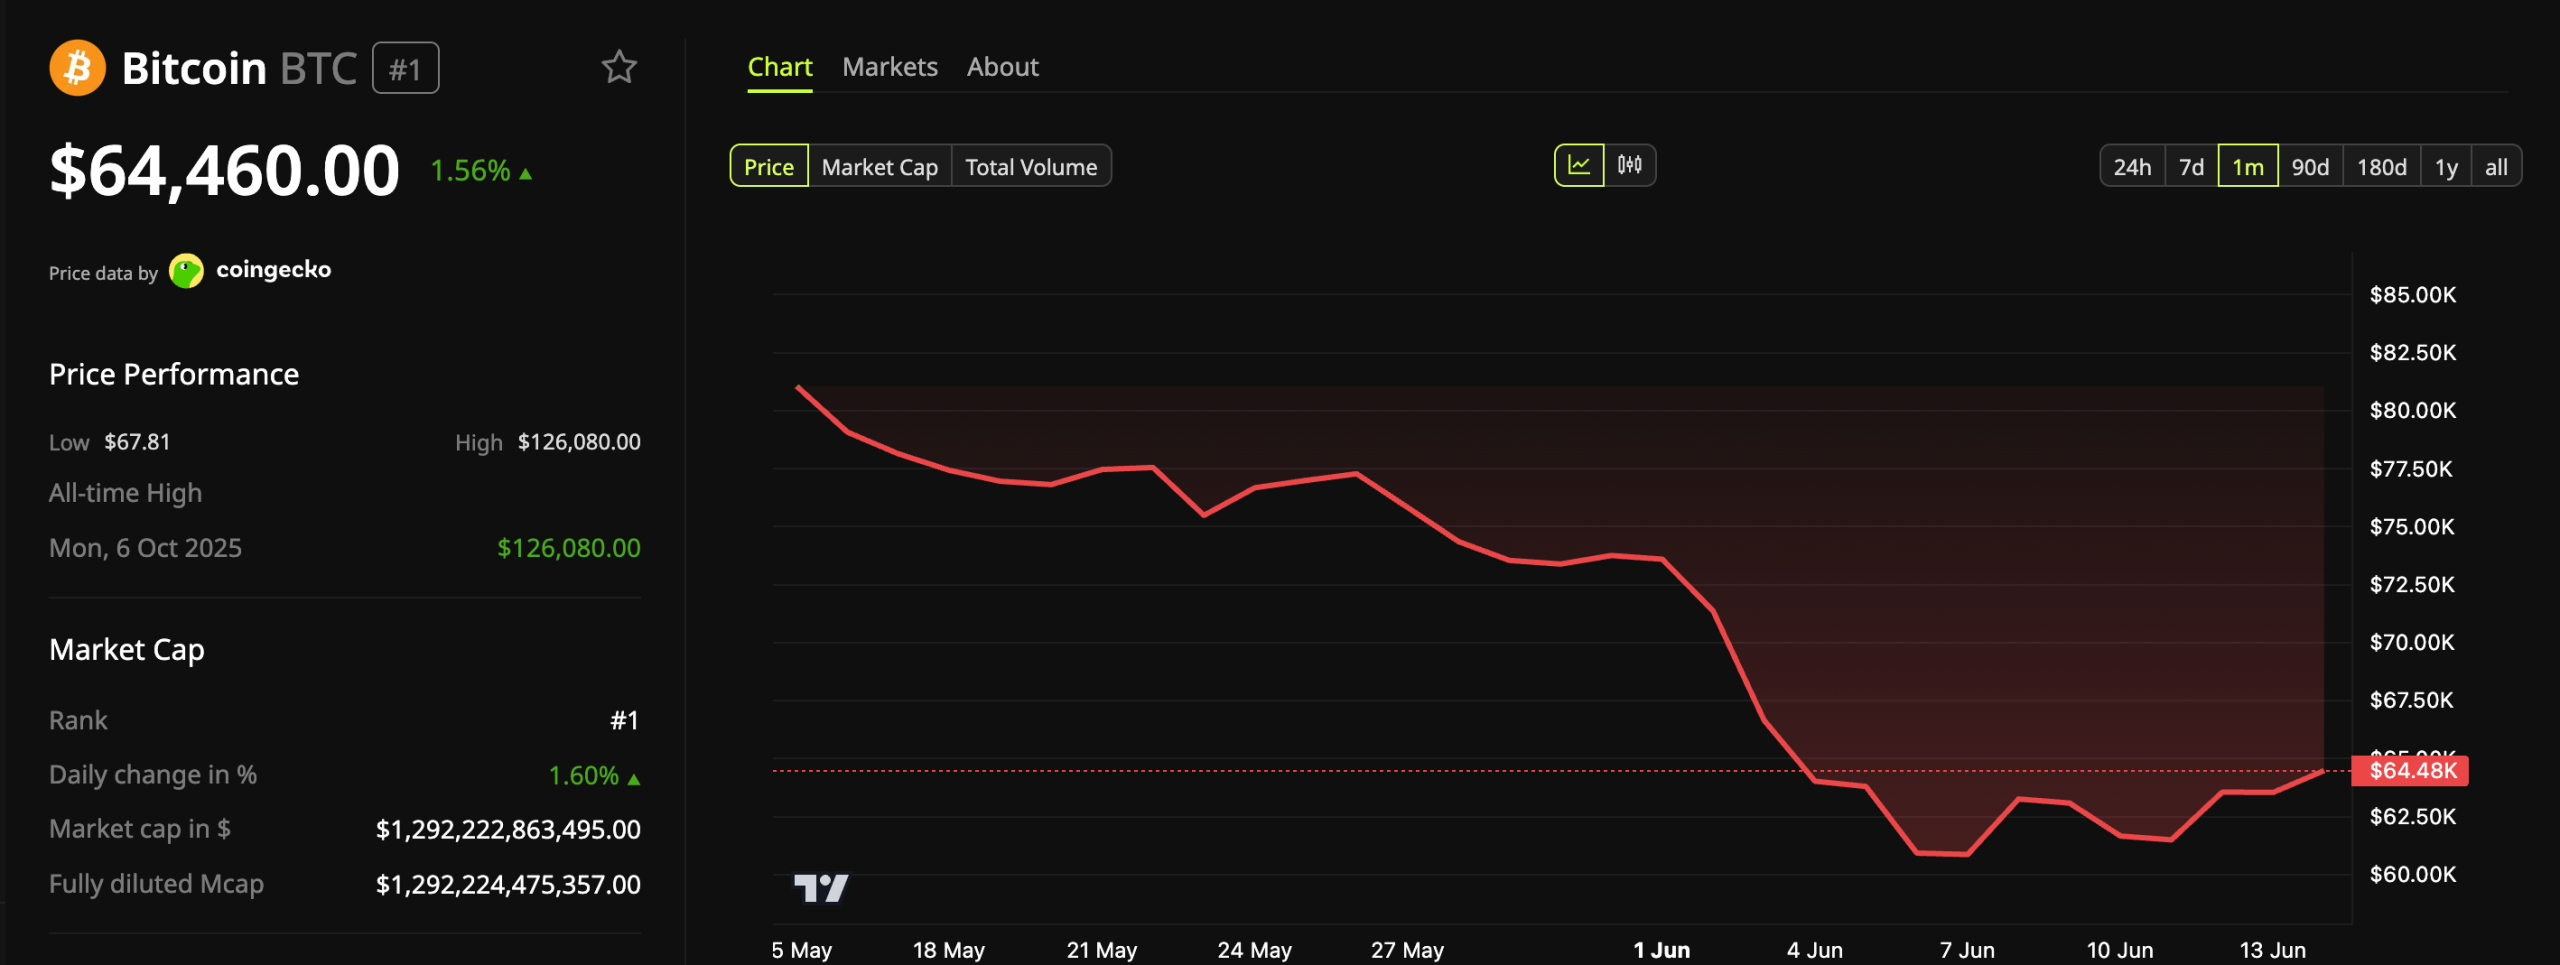Click the CoinGecko gecko logo
Screen dimensions: 2560x965
(186, 271)
